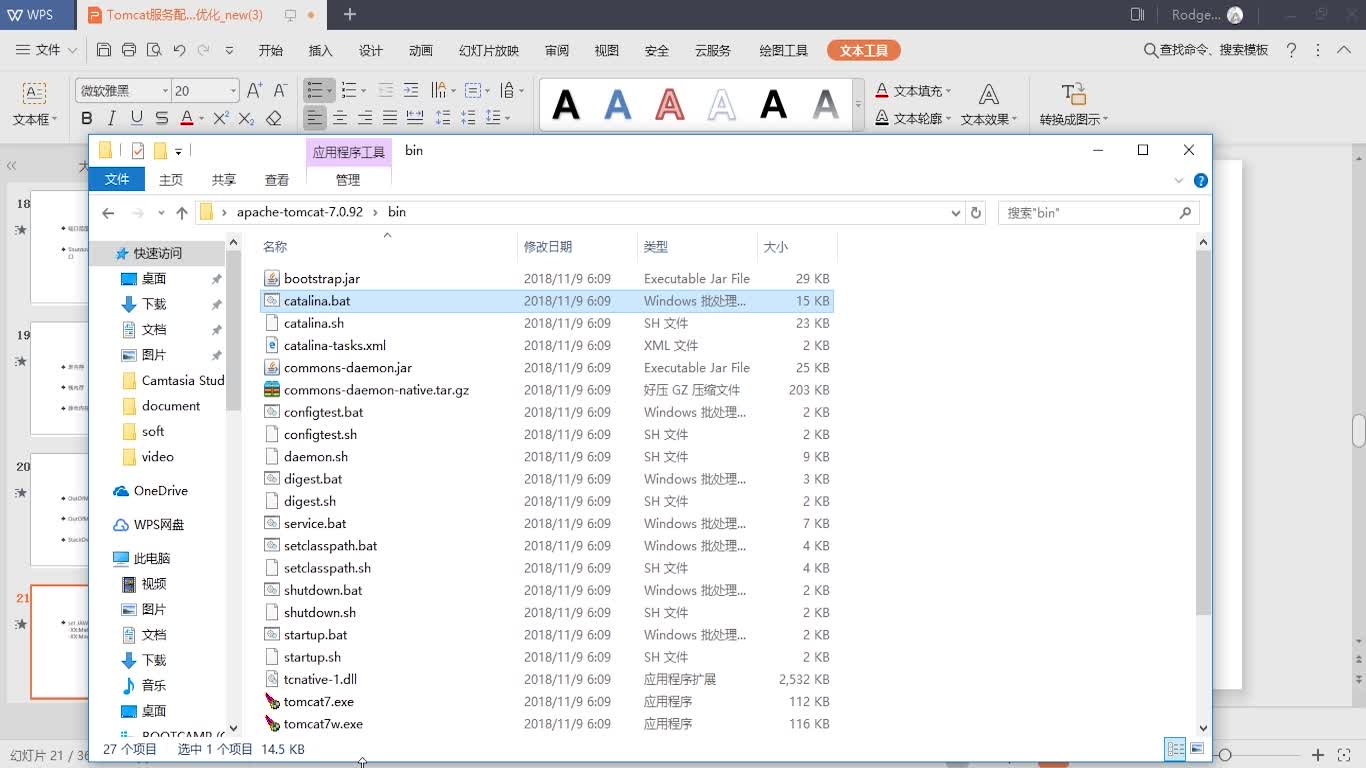Open the 共享 tab in Explorer

[224, 180]
